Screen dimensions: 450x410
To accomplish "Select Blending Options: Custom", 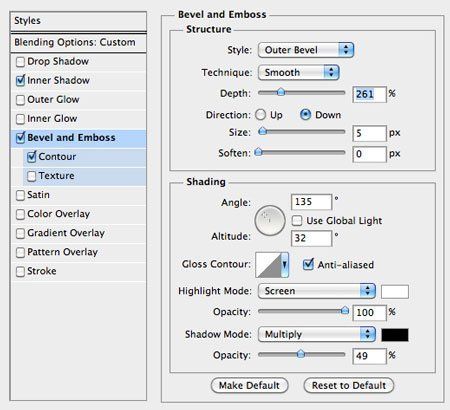I will point(79,43).
